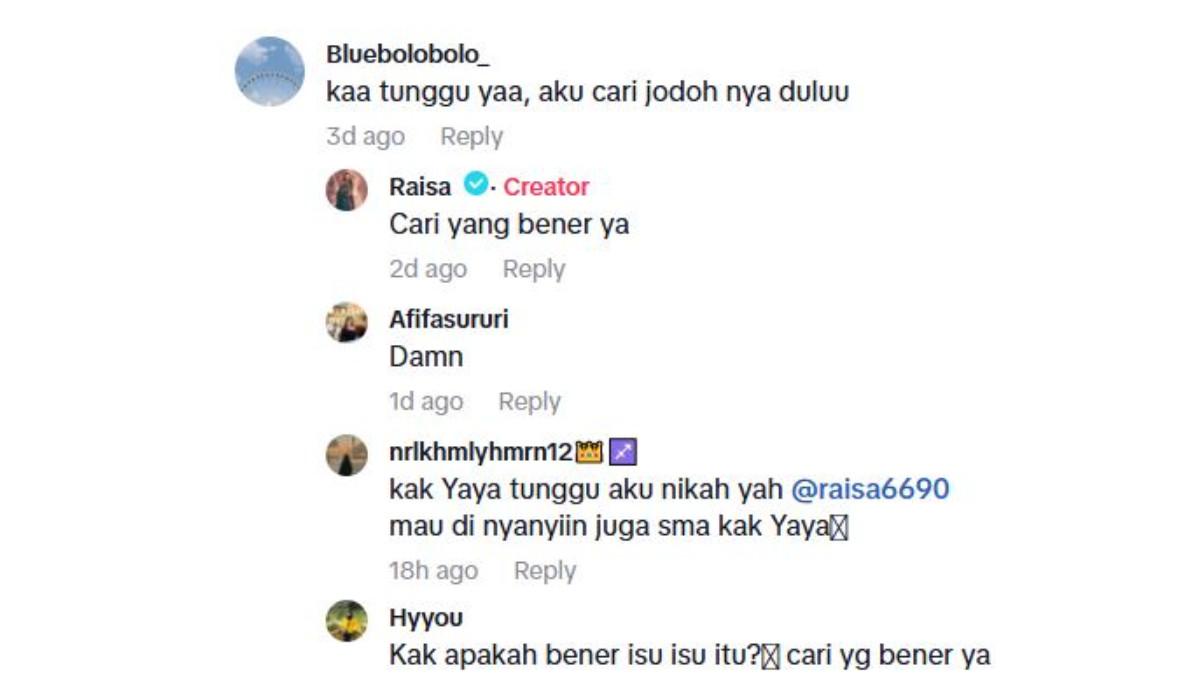Image resolution: width=1200 pixels, height=675 pixels.
Task: Click the Raisa username
Action: click(x=420, y=186)
